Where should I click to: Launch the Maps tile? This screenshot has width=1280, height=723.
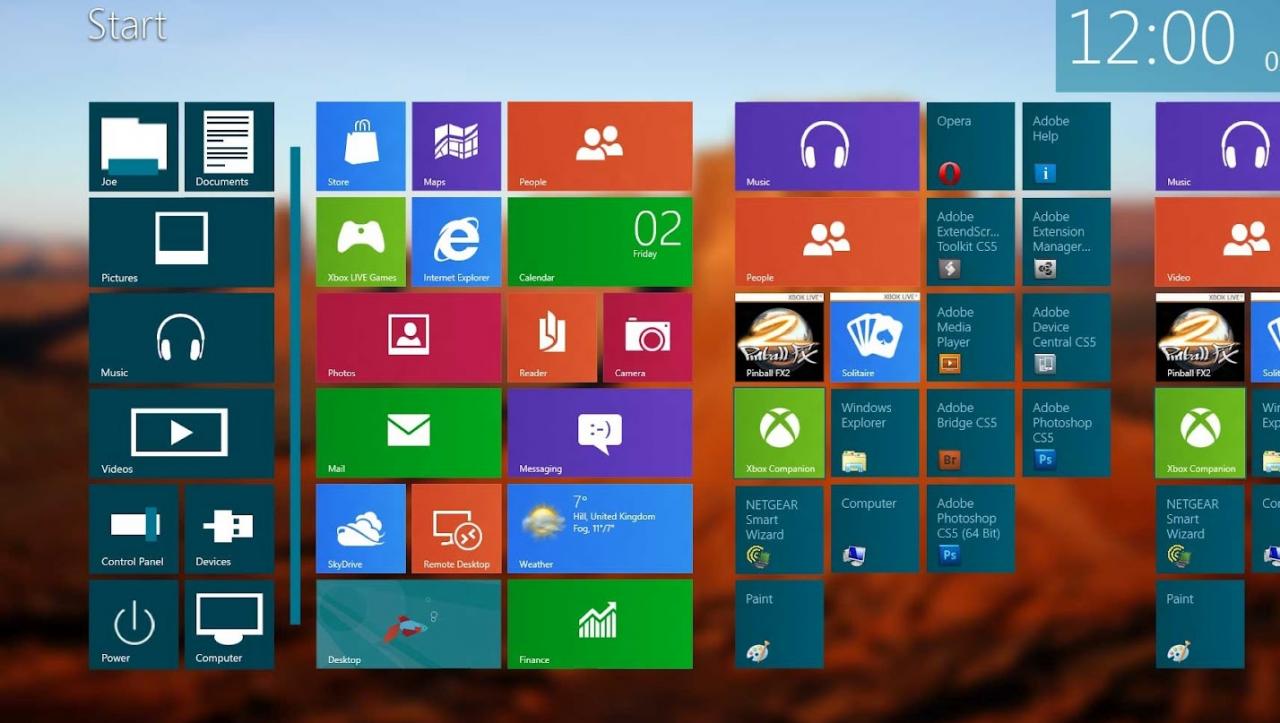click(456, 146)
